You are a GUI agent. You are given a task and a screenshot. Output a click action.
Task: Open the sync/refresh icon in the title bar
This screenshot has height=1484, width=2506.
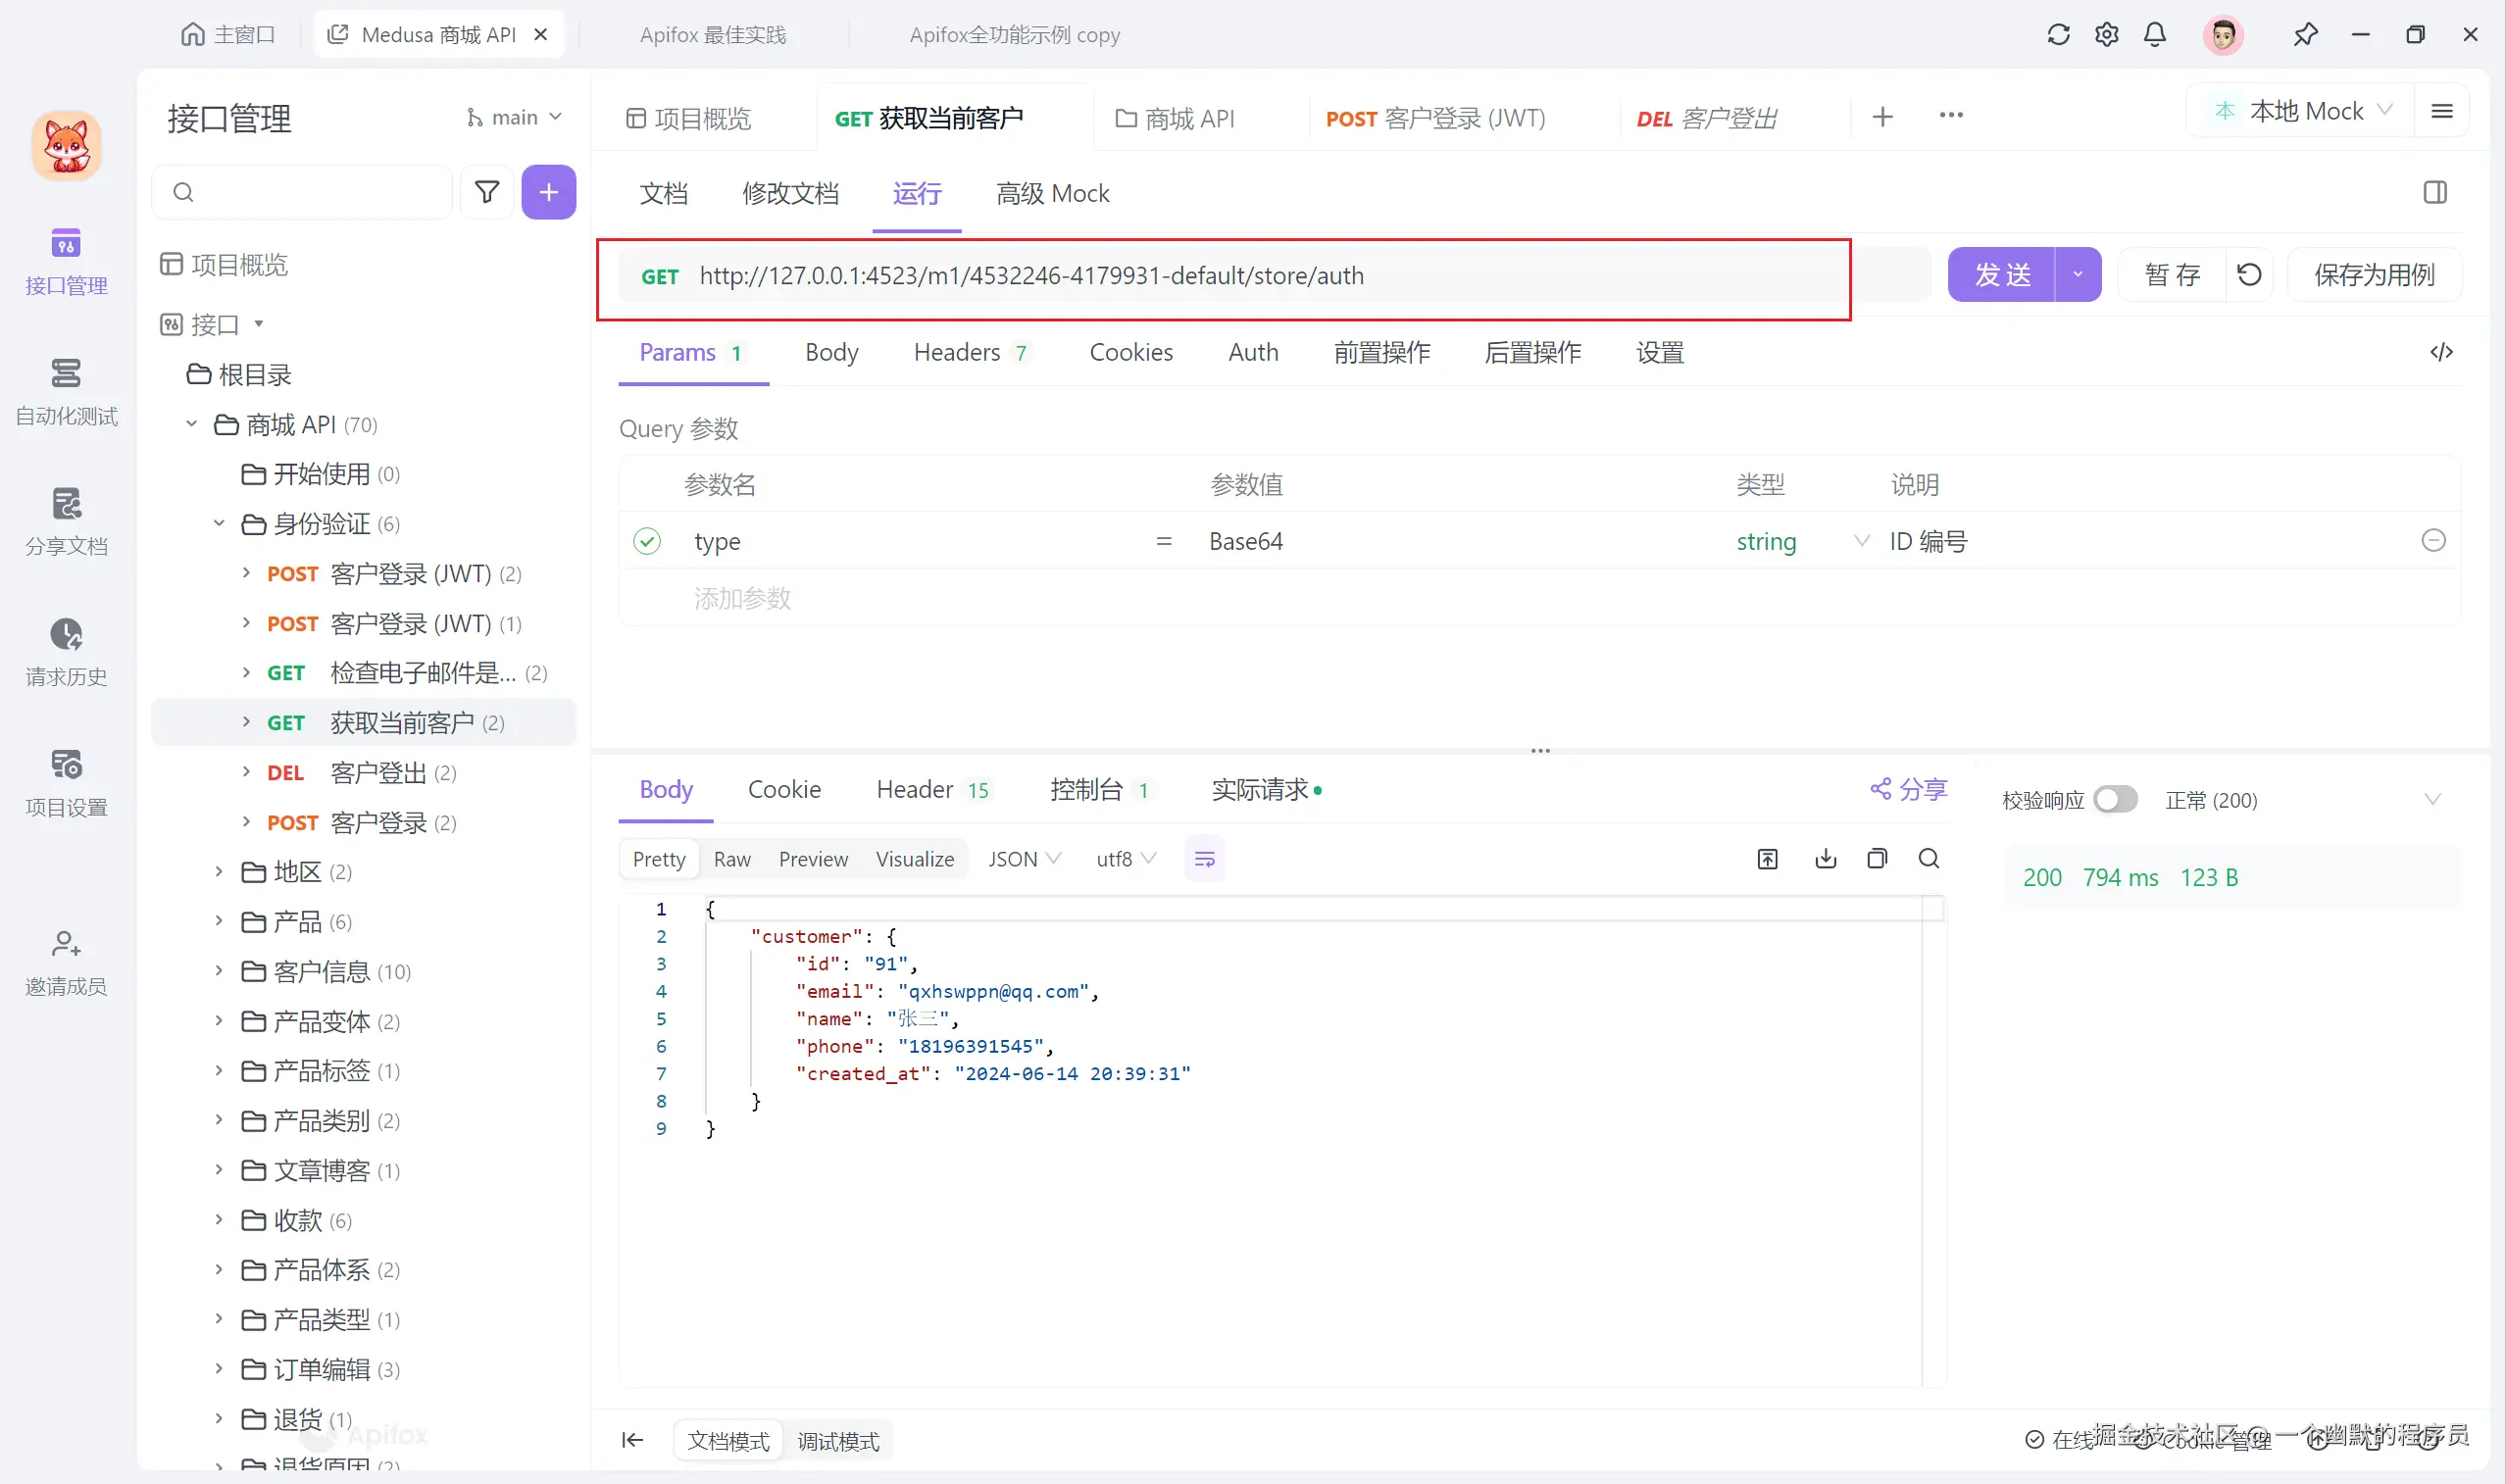(x=2057, y=34)
